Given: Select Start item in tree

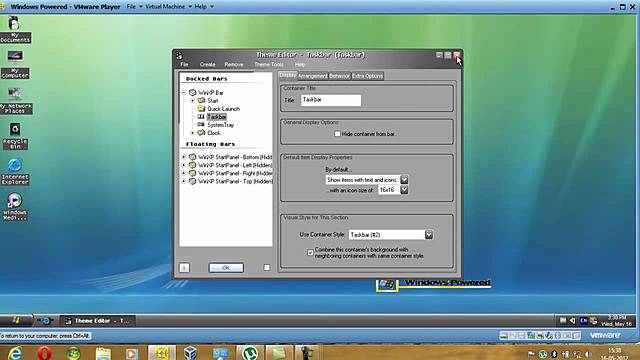Looking at the screenshot, I should point(213,100).
